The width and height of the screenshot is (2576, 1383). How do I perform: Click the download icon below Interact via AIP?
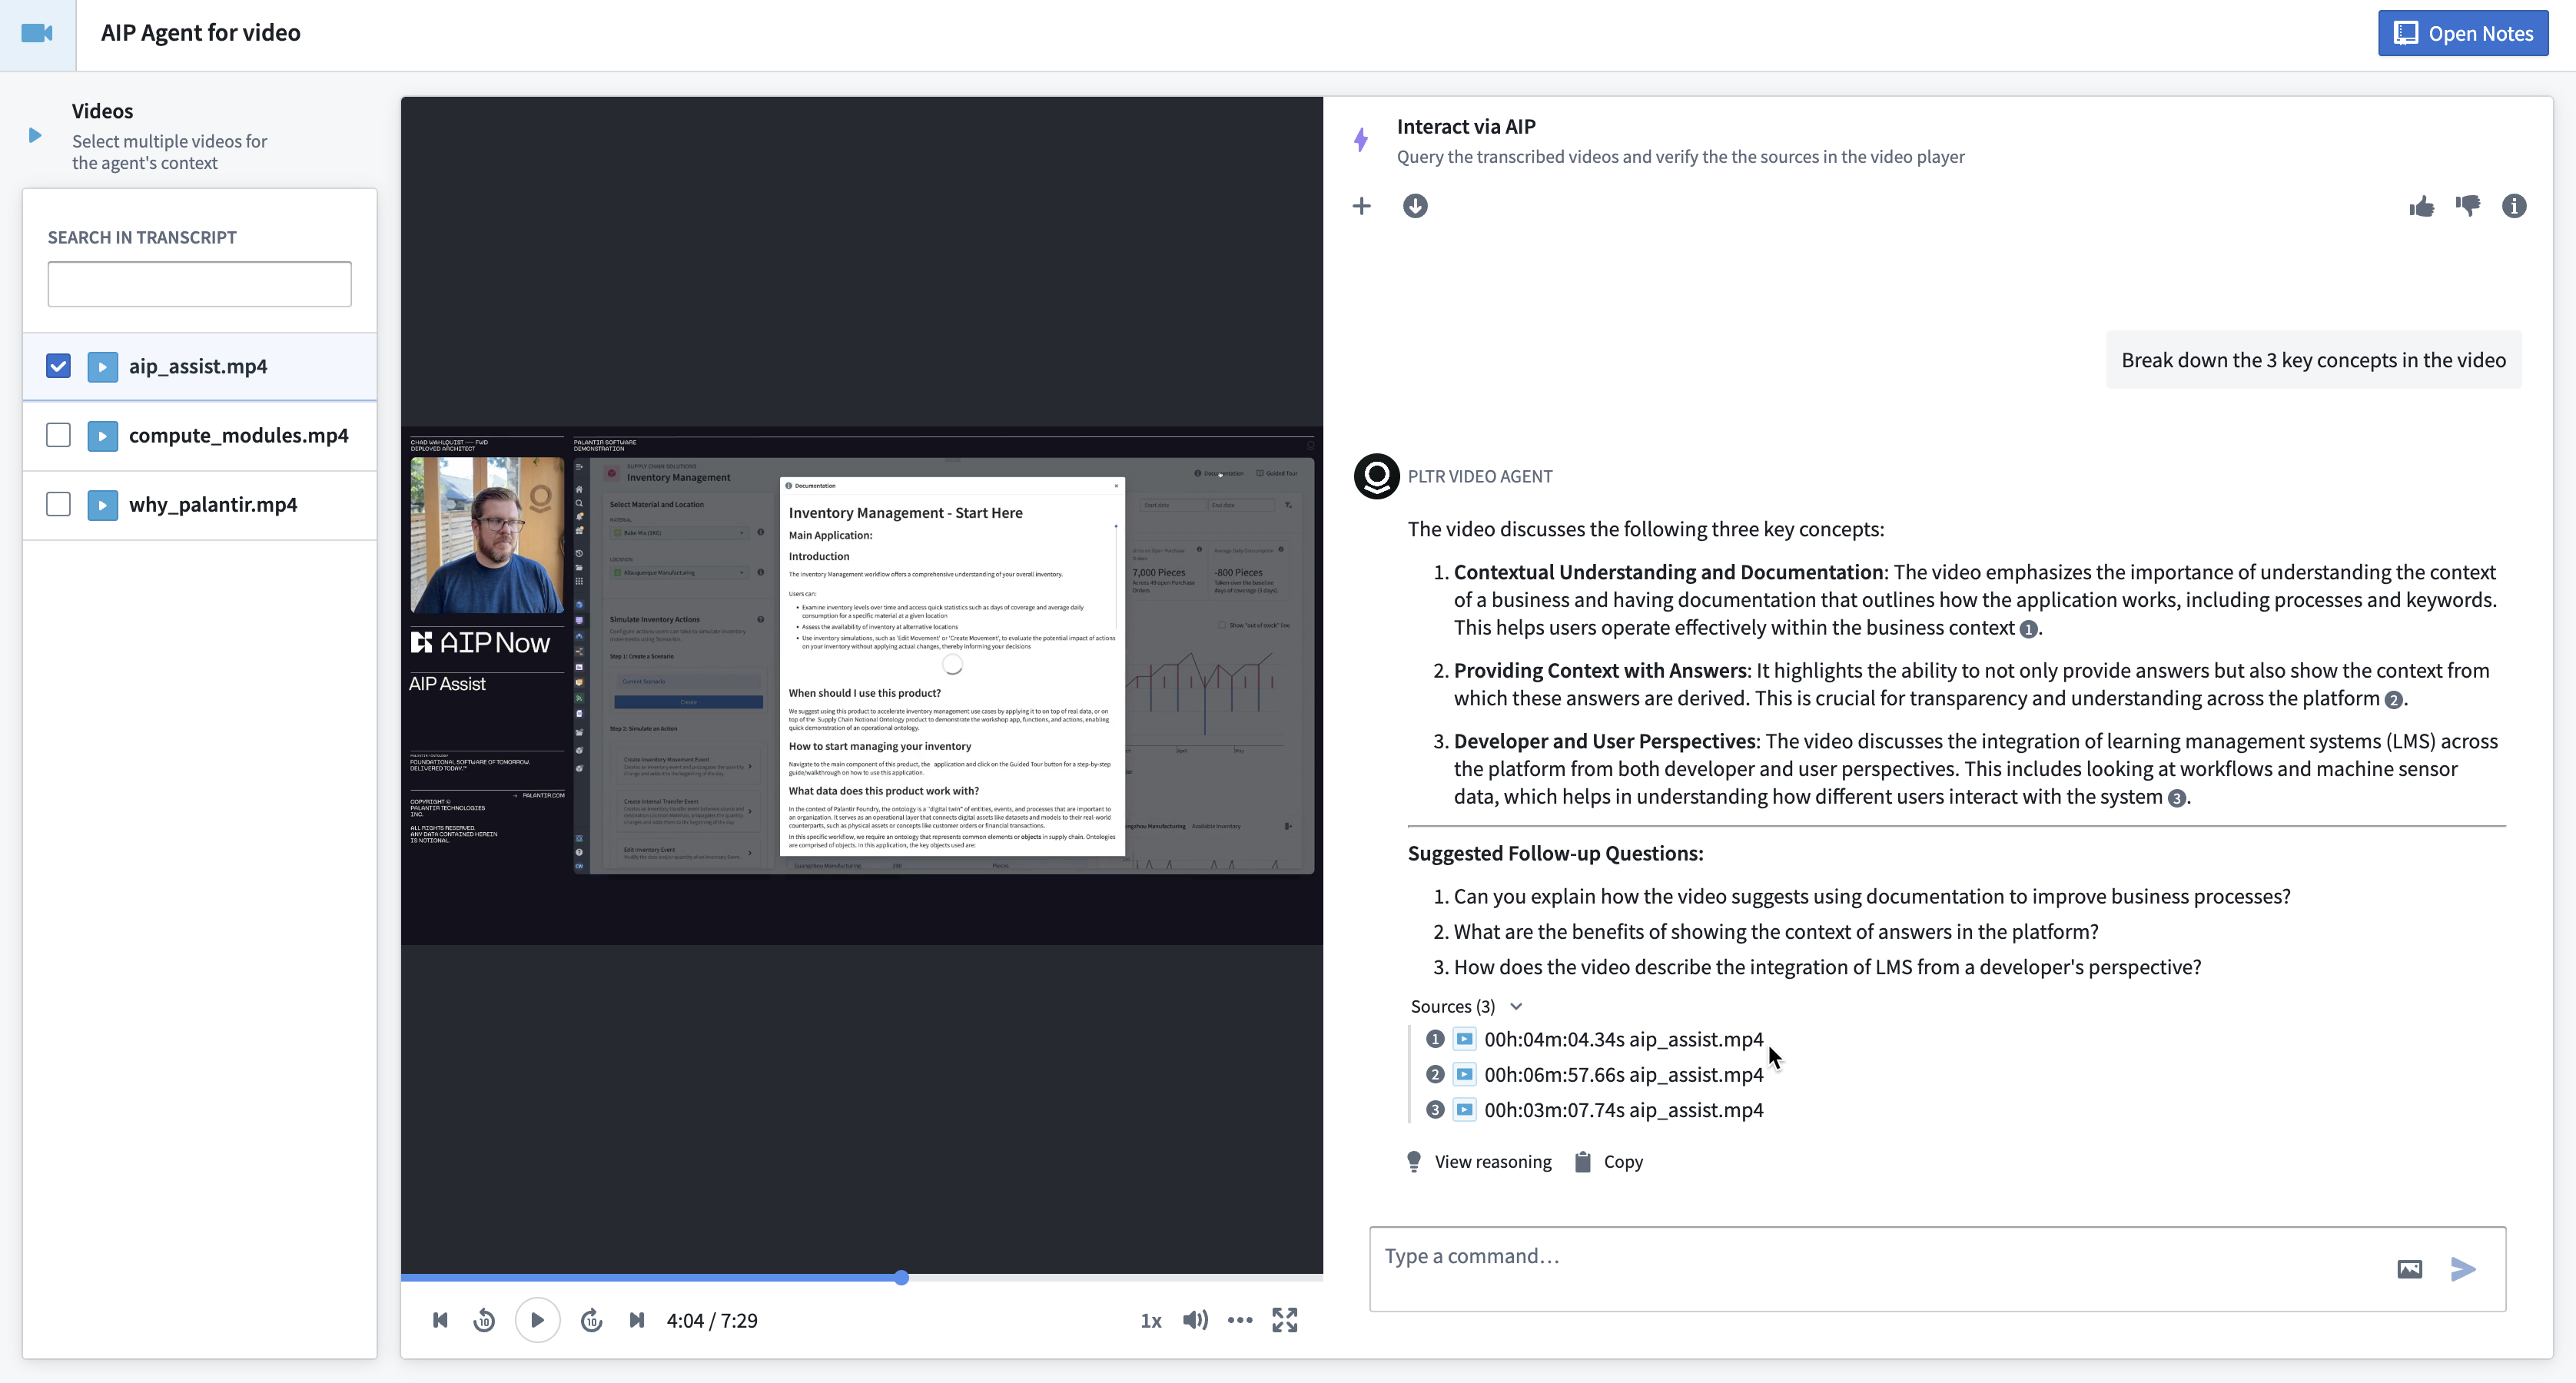coord(1415,206)
